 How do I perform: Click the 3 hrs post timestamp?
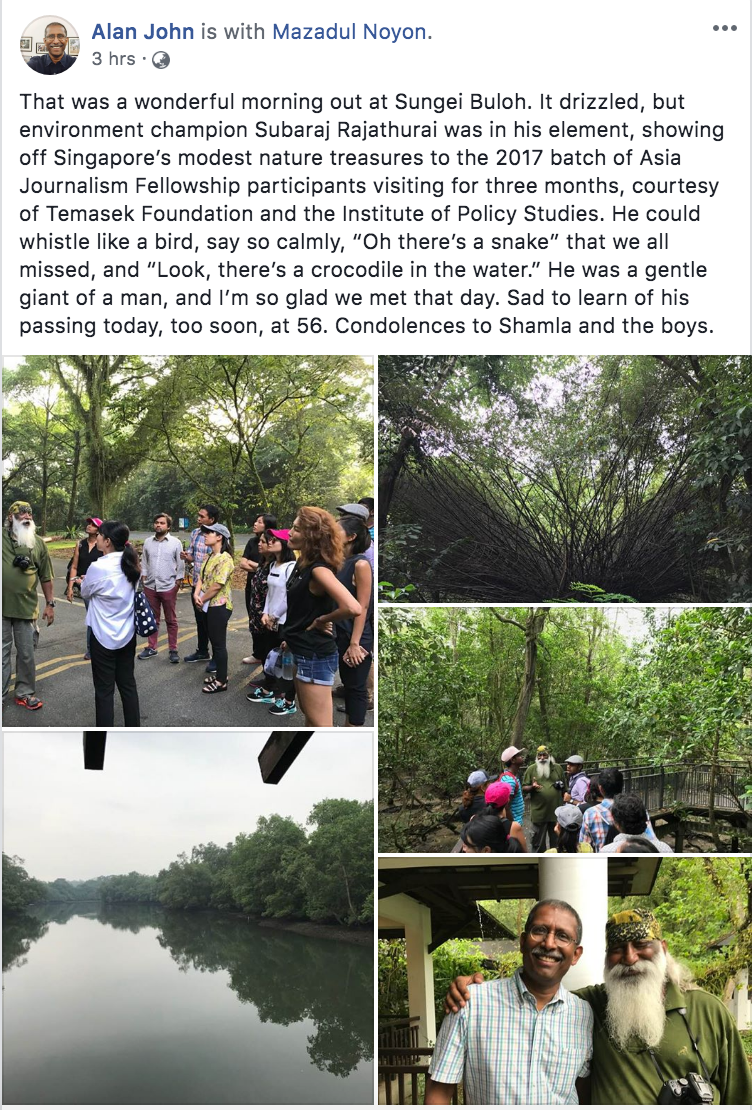[x=113, y=59]
